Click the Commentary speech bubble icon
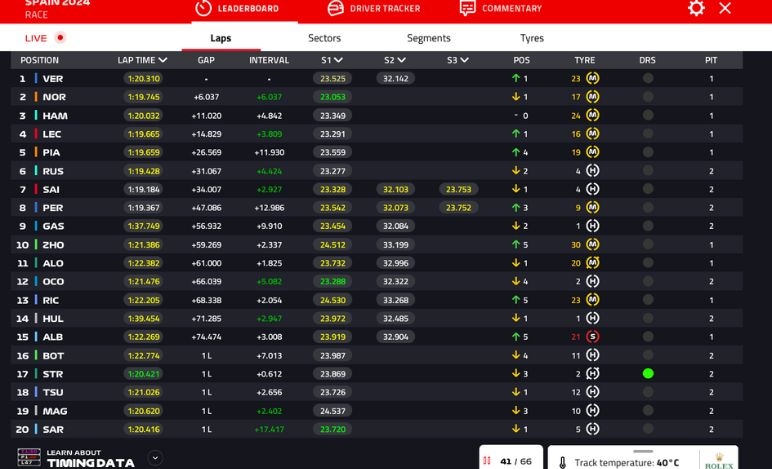This screenshot has width=772, height=469. click(467, 8)
